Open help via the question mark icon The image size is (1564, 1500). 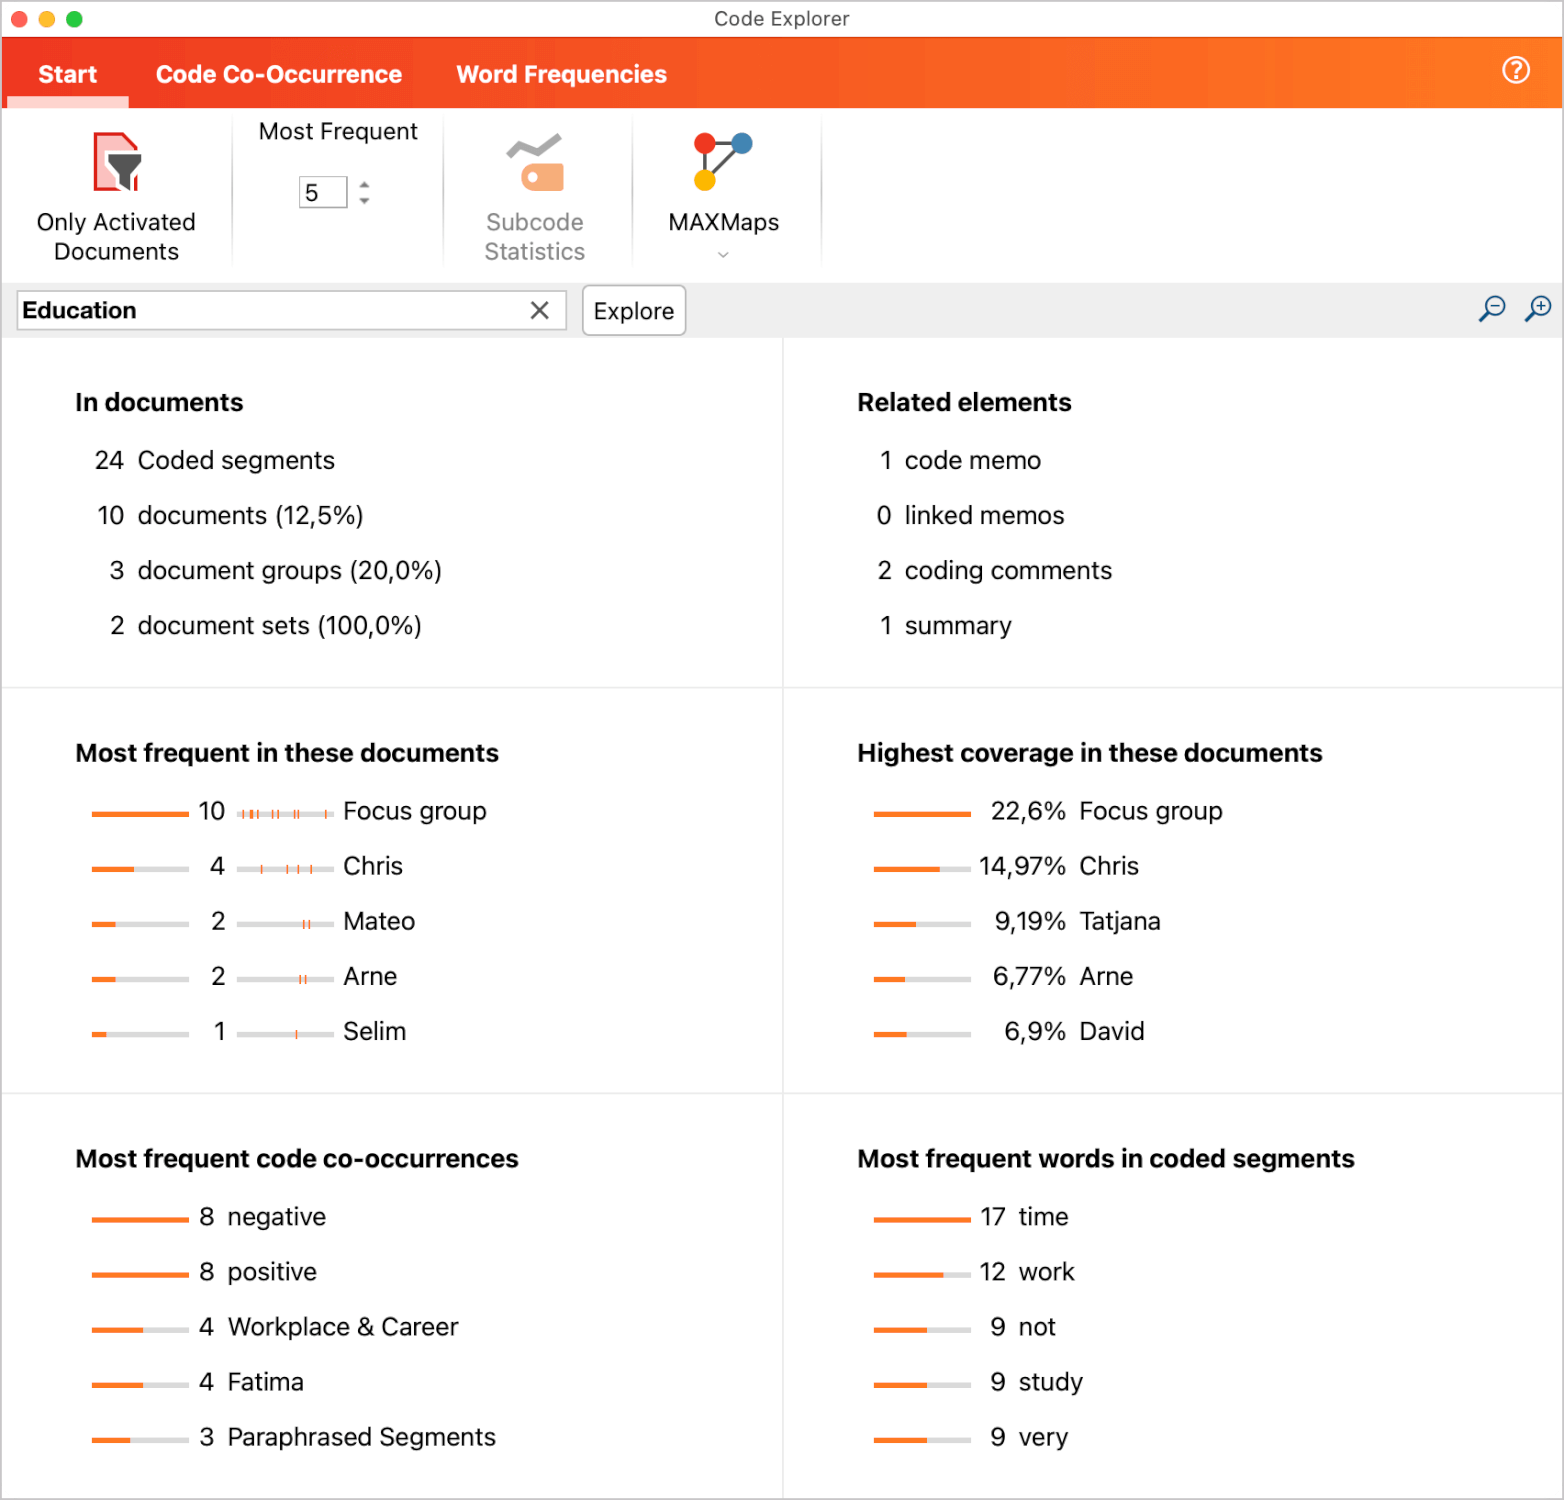pos(1515,70)
